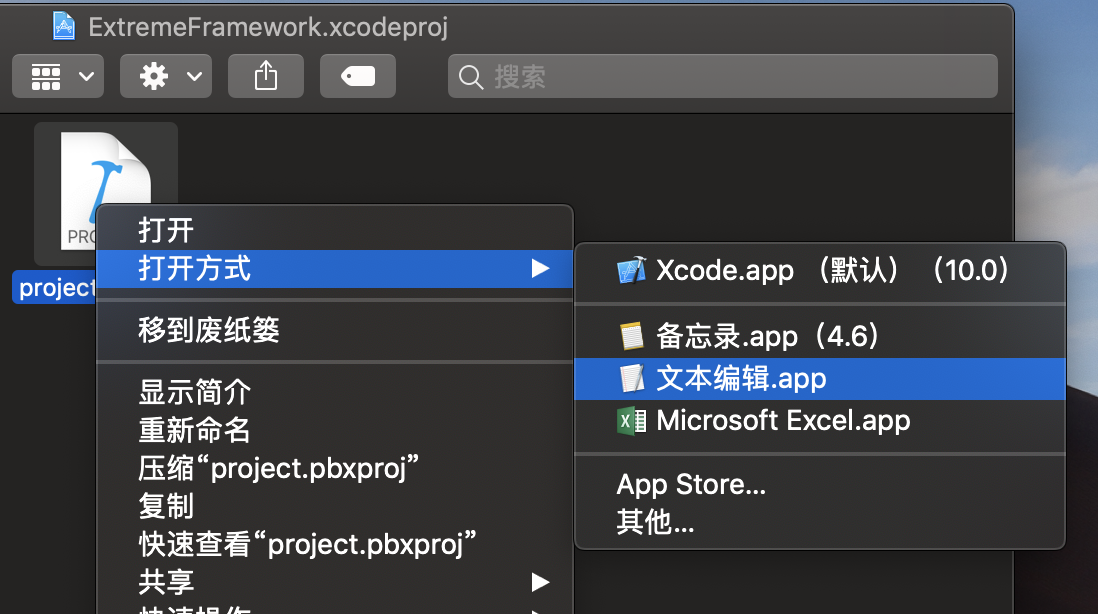Choose 移到废纸篓 from the context menu
1098x614 pixels.
click(335, 330)
